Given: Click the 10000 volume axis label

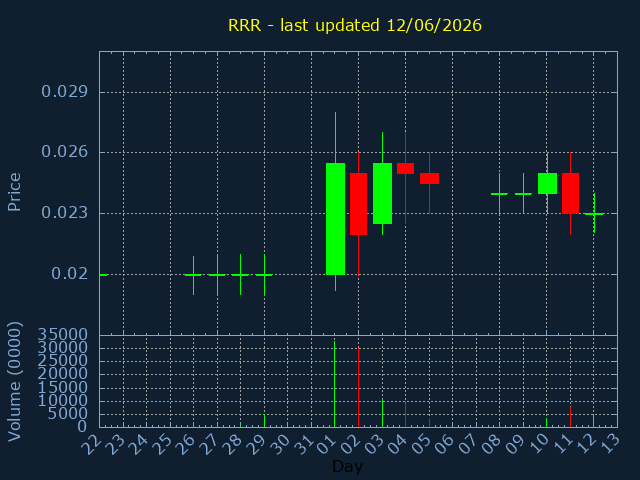Looking at the screenshot, I should click(62, 400).
